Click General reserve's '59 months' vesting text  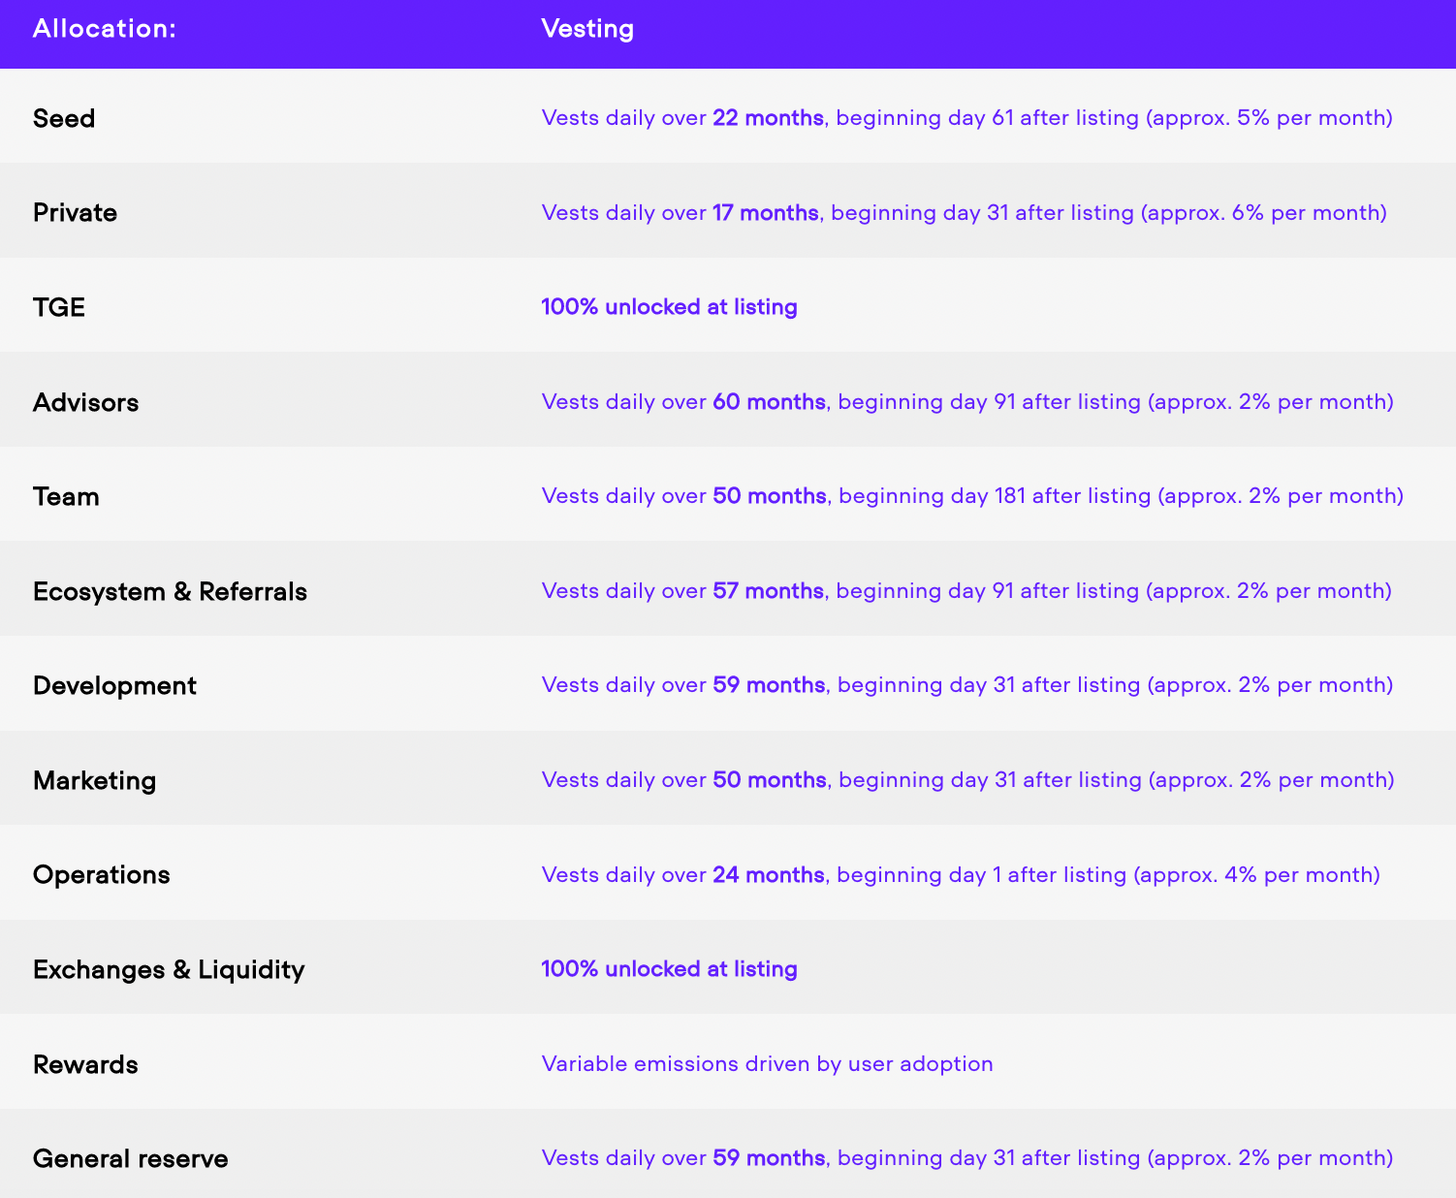click(x=769, y=1158)
